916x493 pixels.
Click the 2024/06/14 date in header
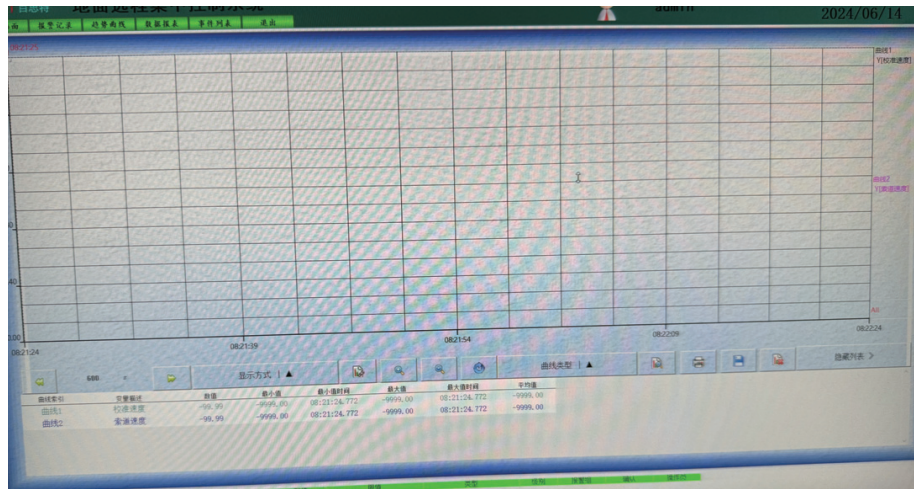pyautogui.click(x=861, y=13)
